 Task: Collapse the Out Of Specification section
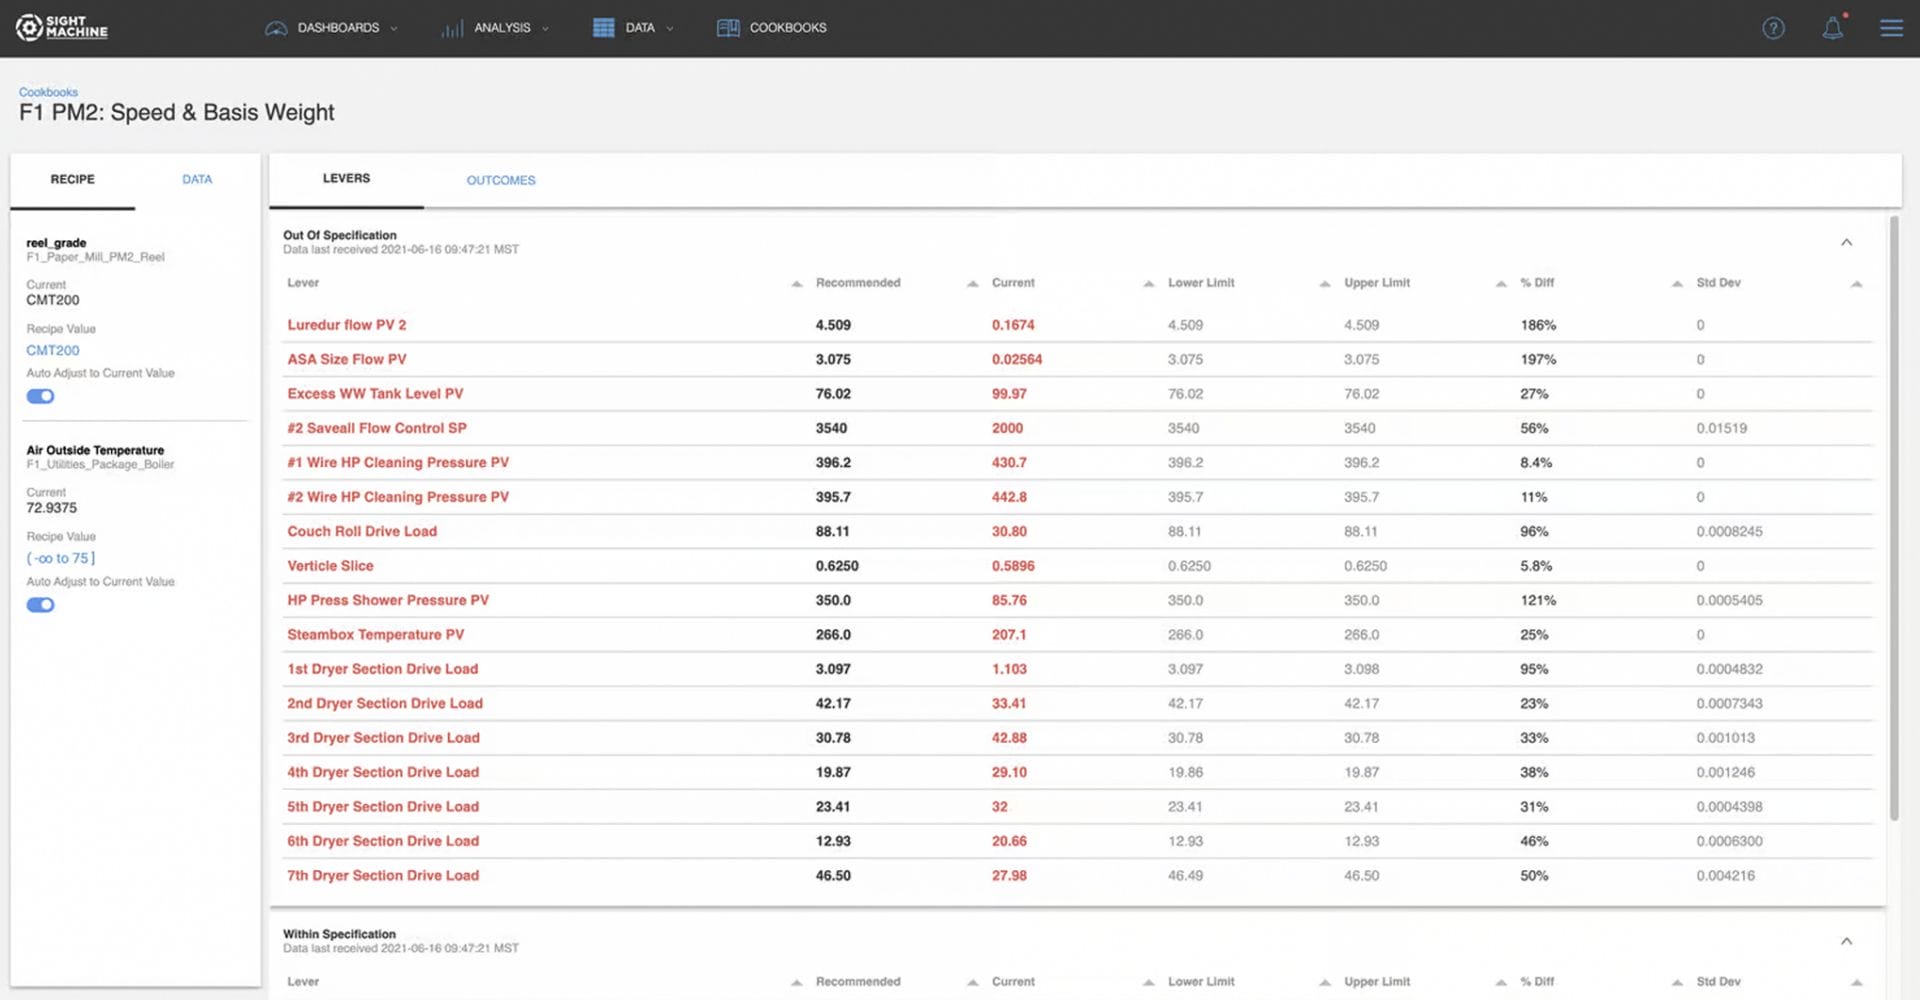[1846, 242]
